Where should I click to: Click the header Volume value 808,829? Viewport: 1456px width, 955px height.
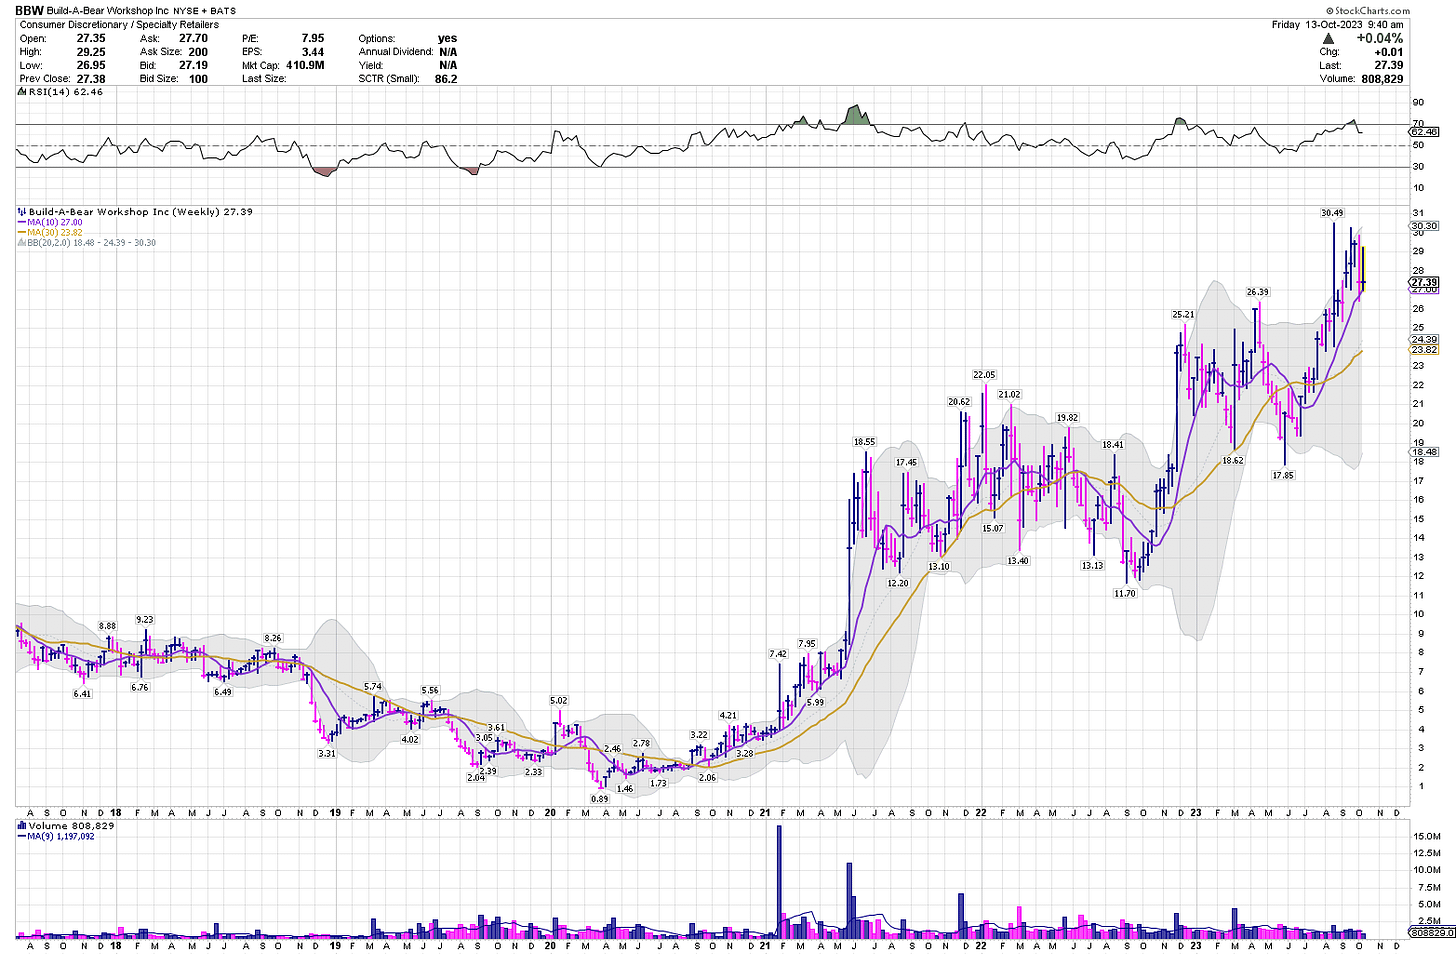coord(1382,79)
